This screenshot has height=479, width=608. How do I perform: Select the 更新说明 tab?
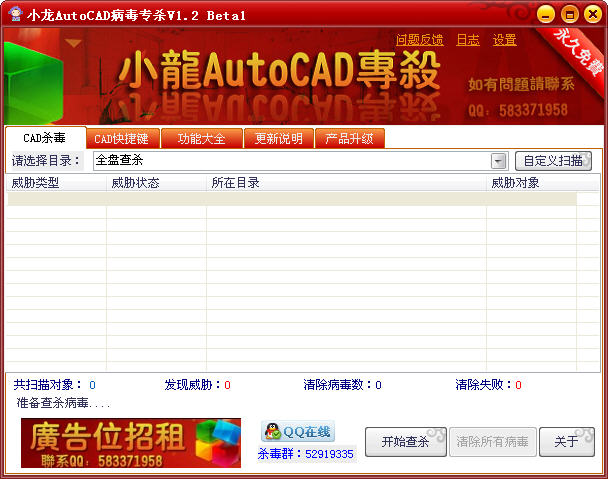[278, 139]
